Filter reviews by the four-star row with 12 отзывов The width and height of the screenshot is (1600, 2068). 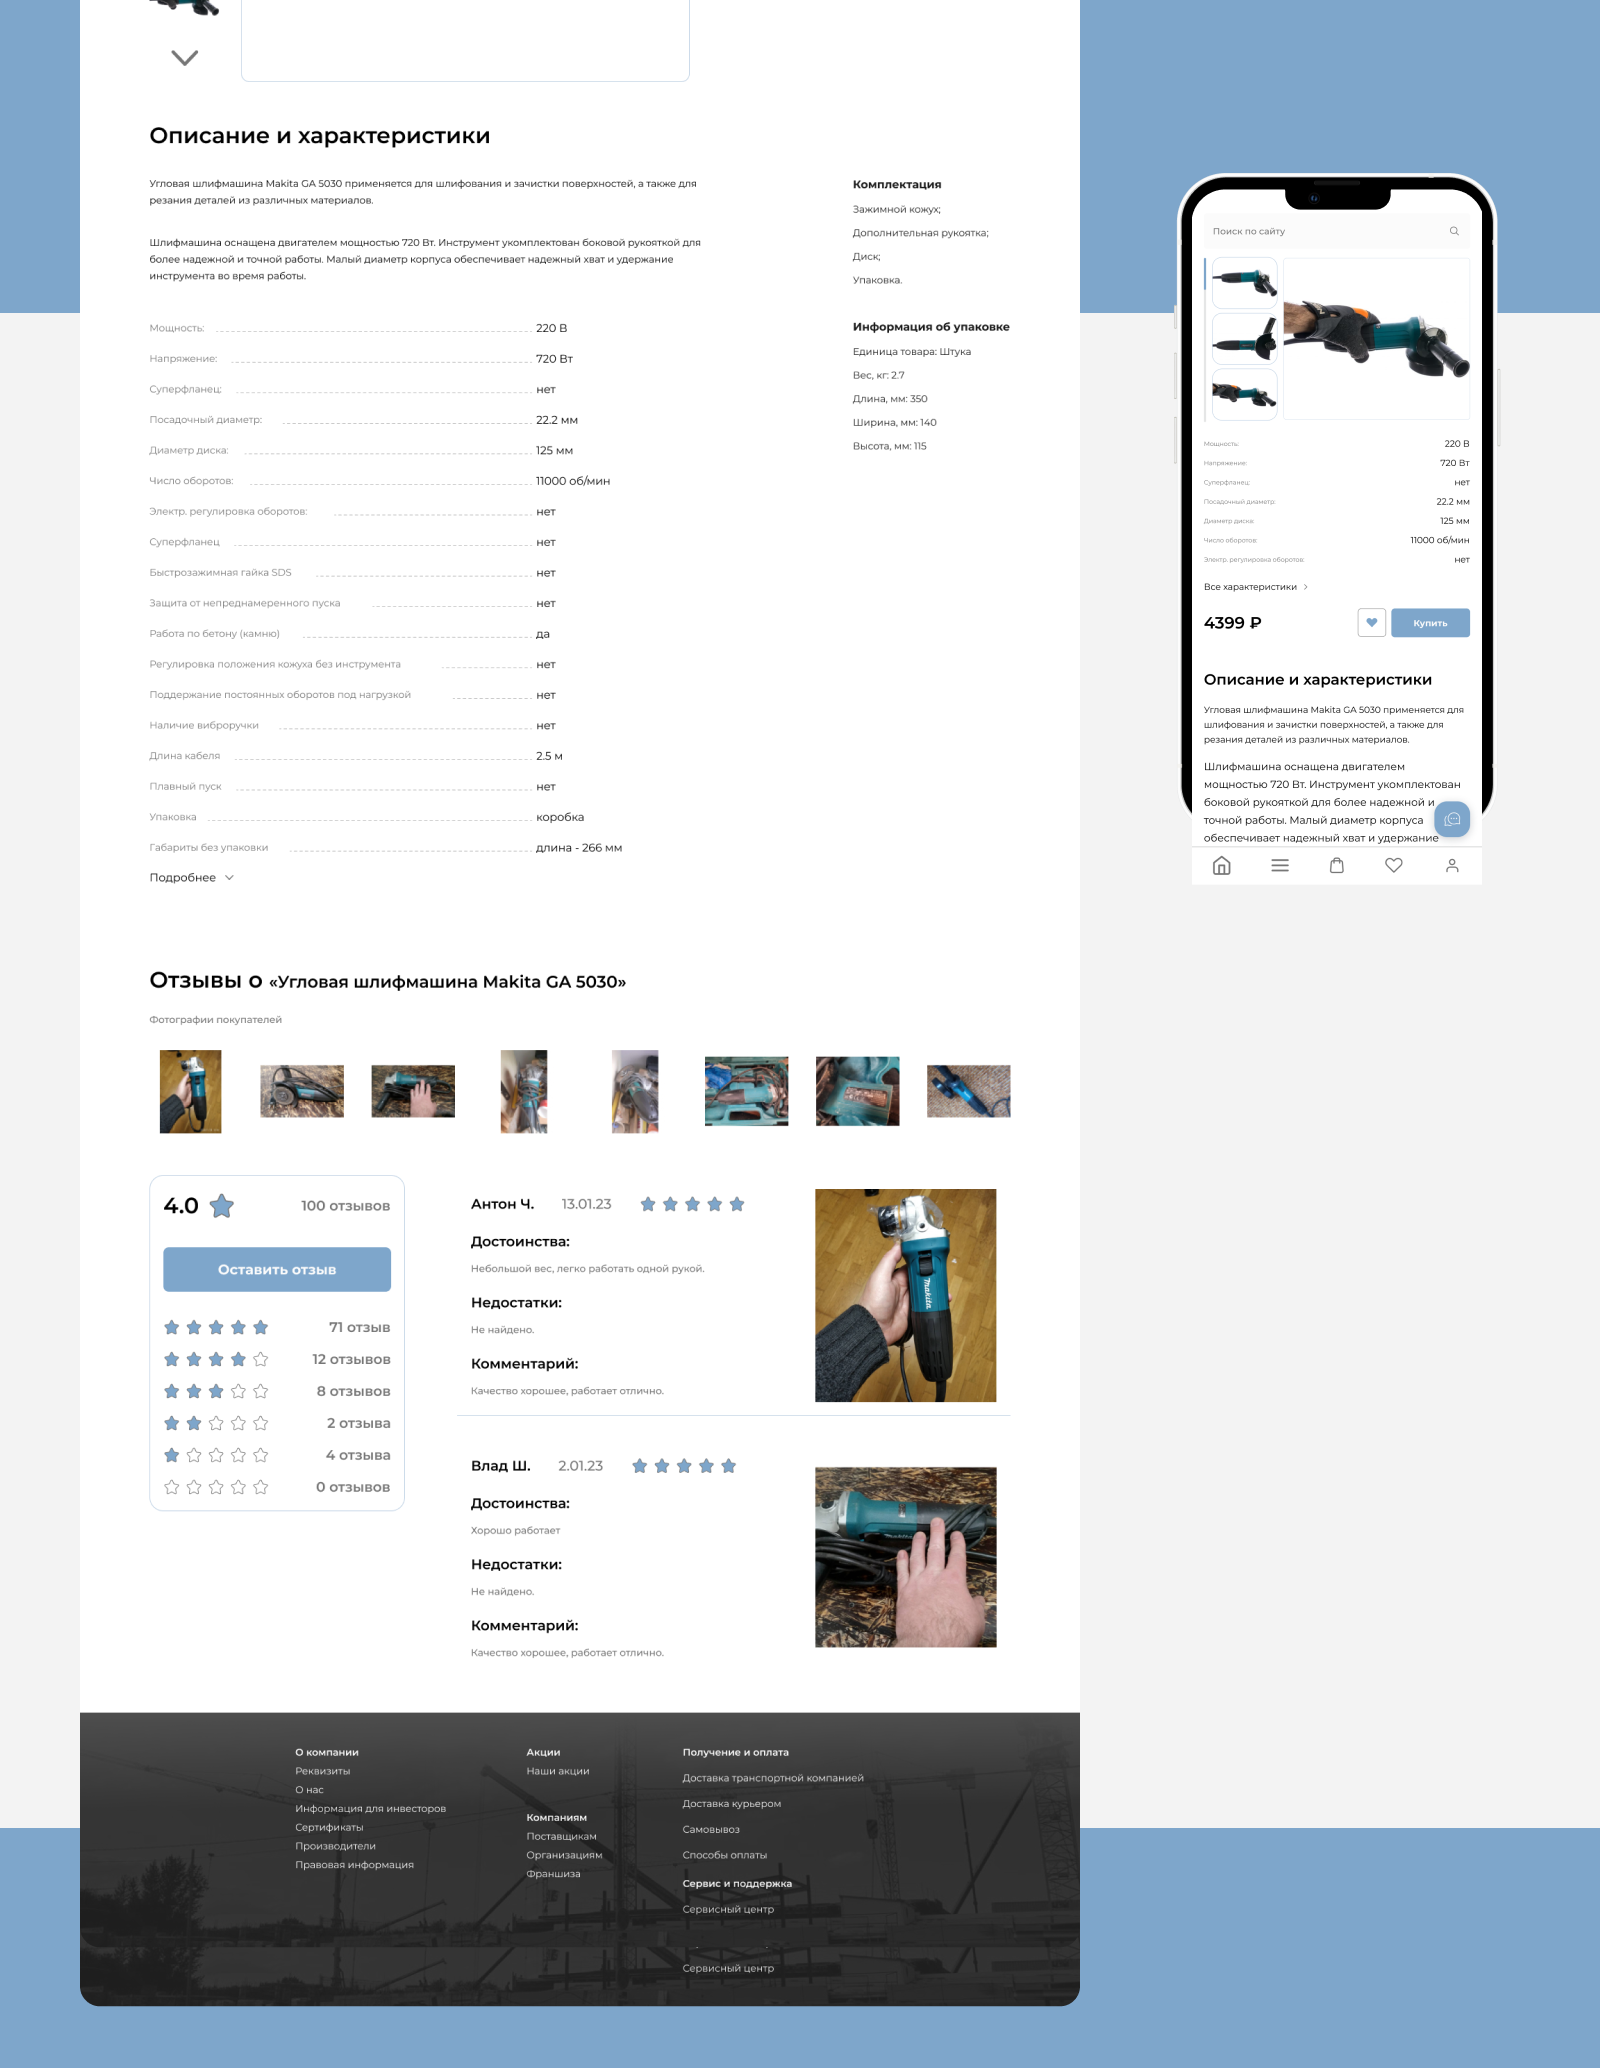[277, 1359]
